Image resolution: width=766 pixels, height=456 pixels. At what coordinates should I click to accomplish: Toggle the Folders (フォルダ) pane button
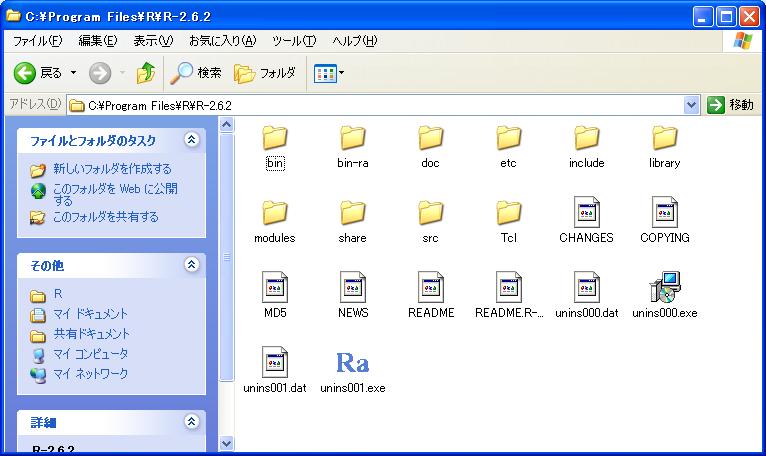point(265,73)
